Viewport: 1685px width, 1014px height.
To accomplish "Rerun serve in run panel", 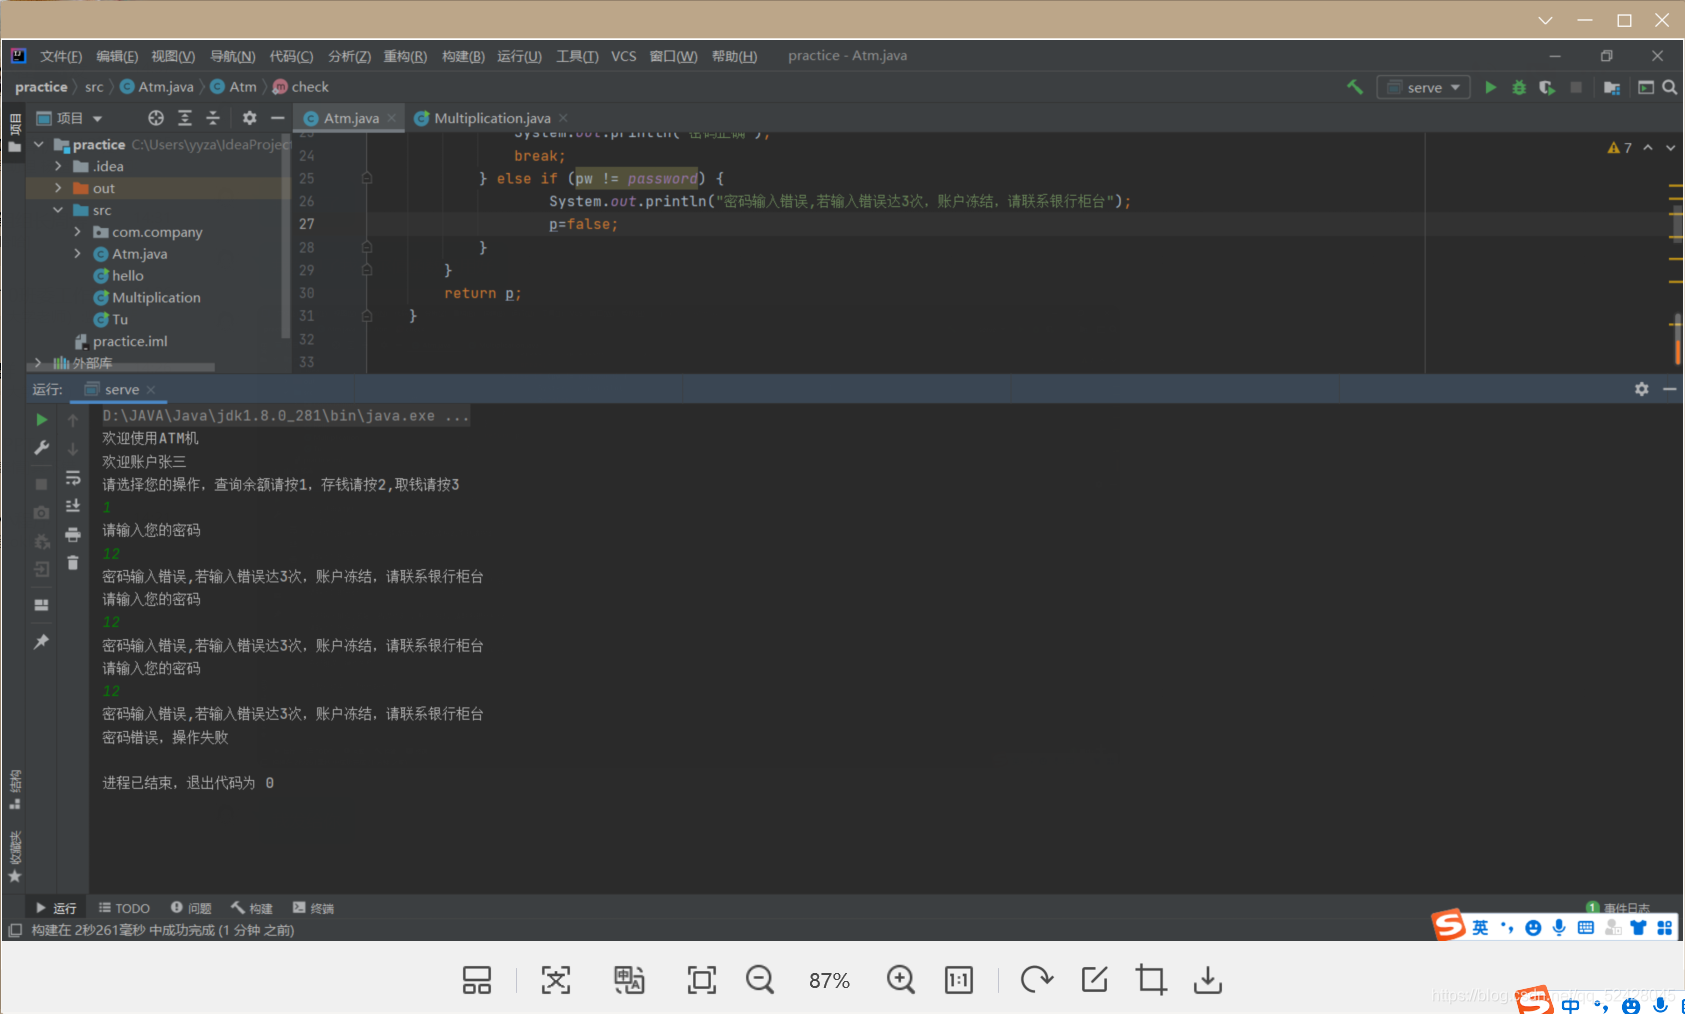I will [41, 420].
